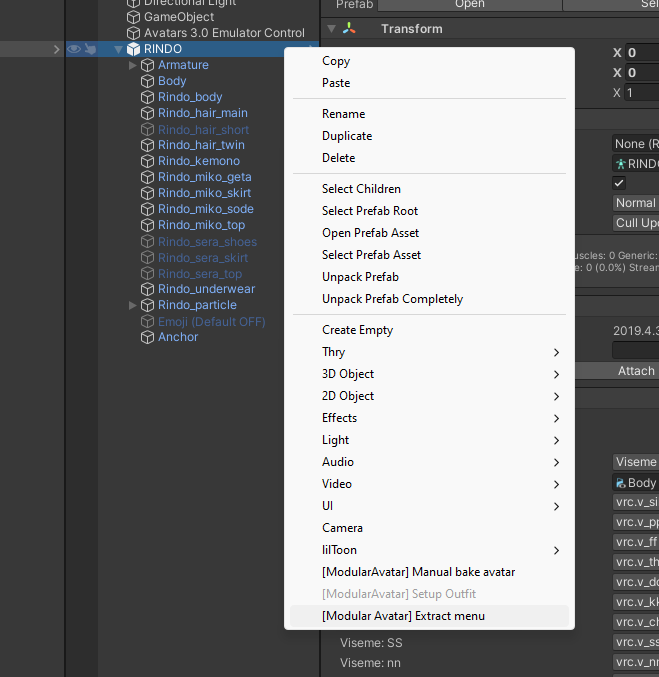Expand the Armature foldout arrow

click(133, 65)
